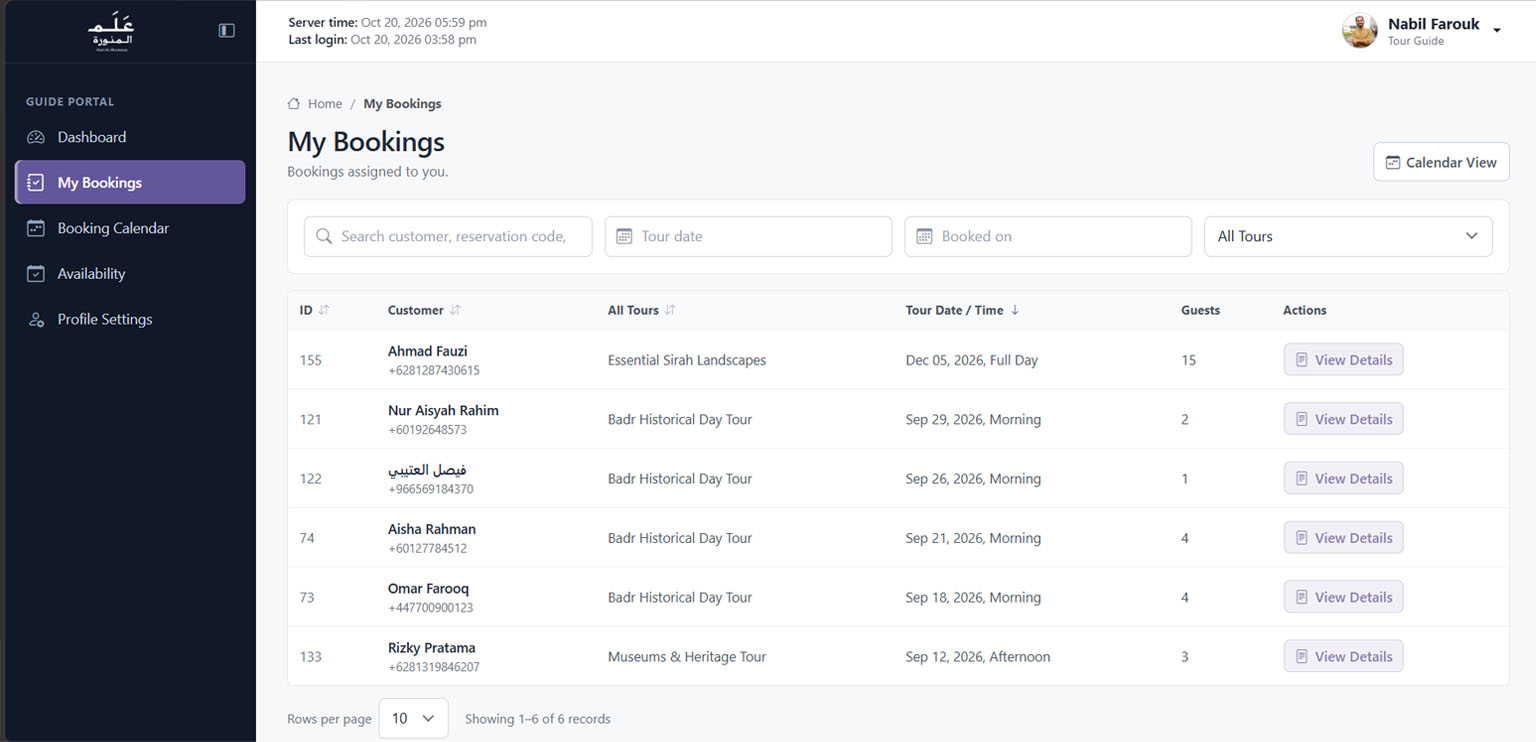Toggle Tour Date / Time sort arrow
The image size is (1536, 742).
click(x=1015, y=310)
